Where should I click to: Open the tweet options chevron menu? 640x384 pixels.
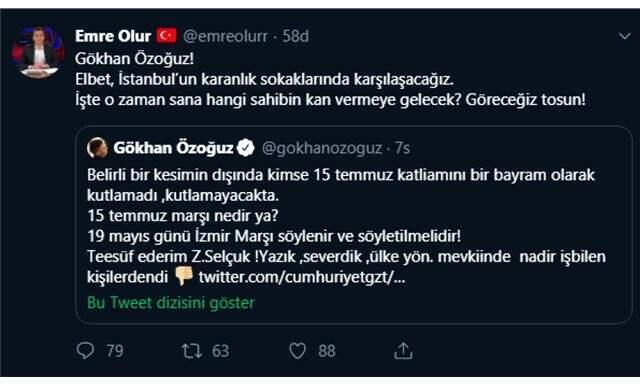[624, 36]
